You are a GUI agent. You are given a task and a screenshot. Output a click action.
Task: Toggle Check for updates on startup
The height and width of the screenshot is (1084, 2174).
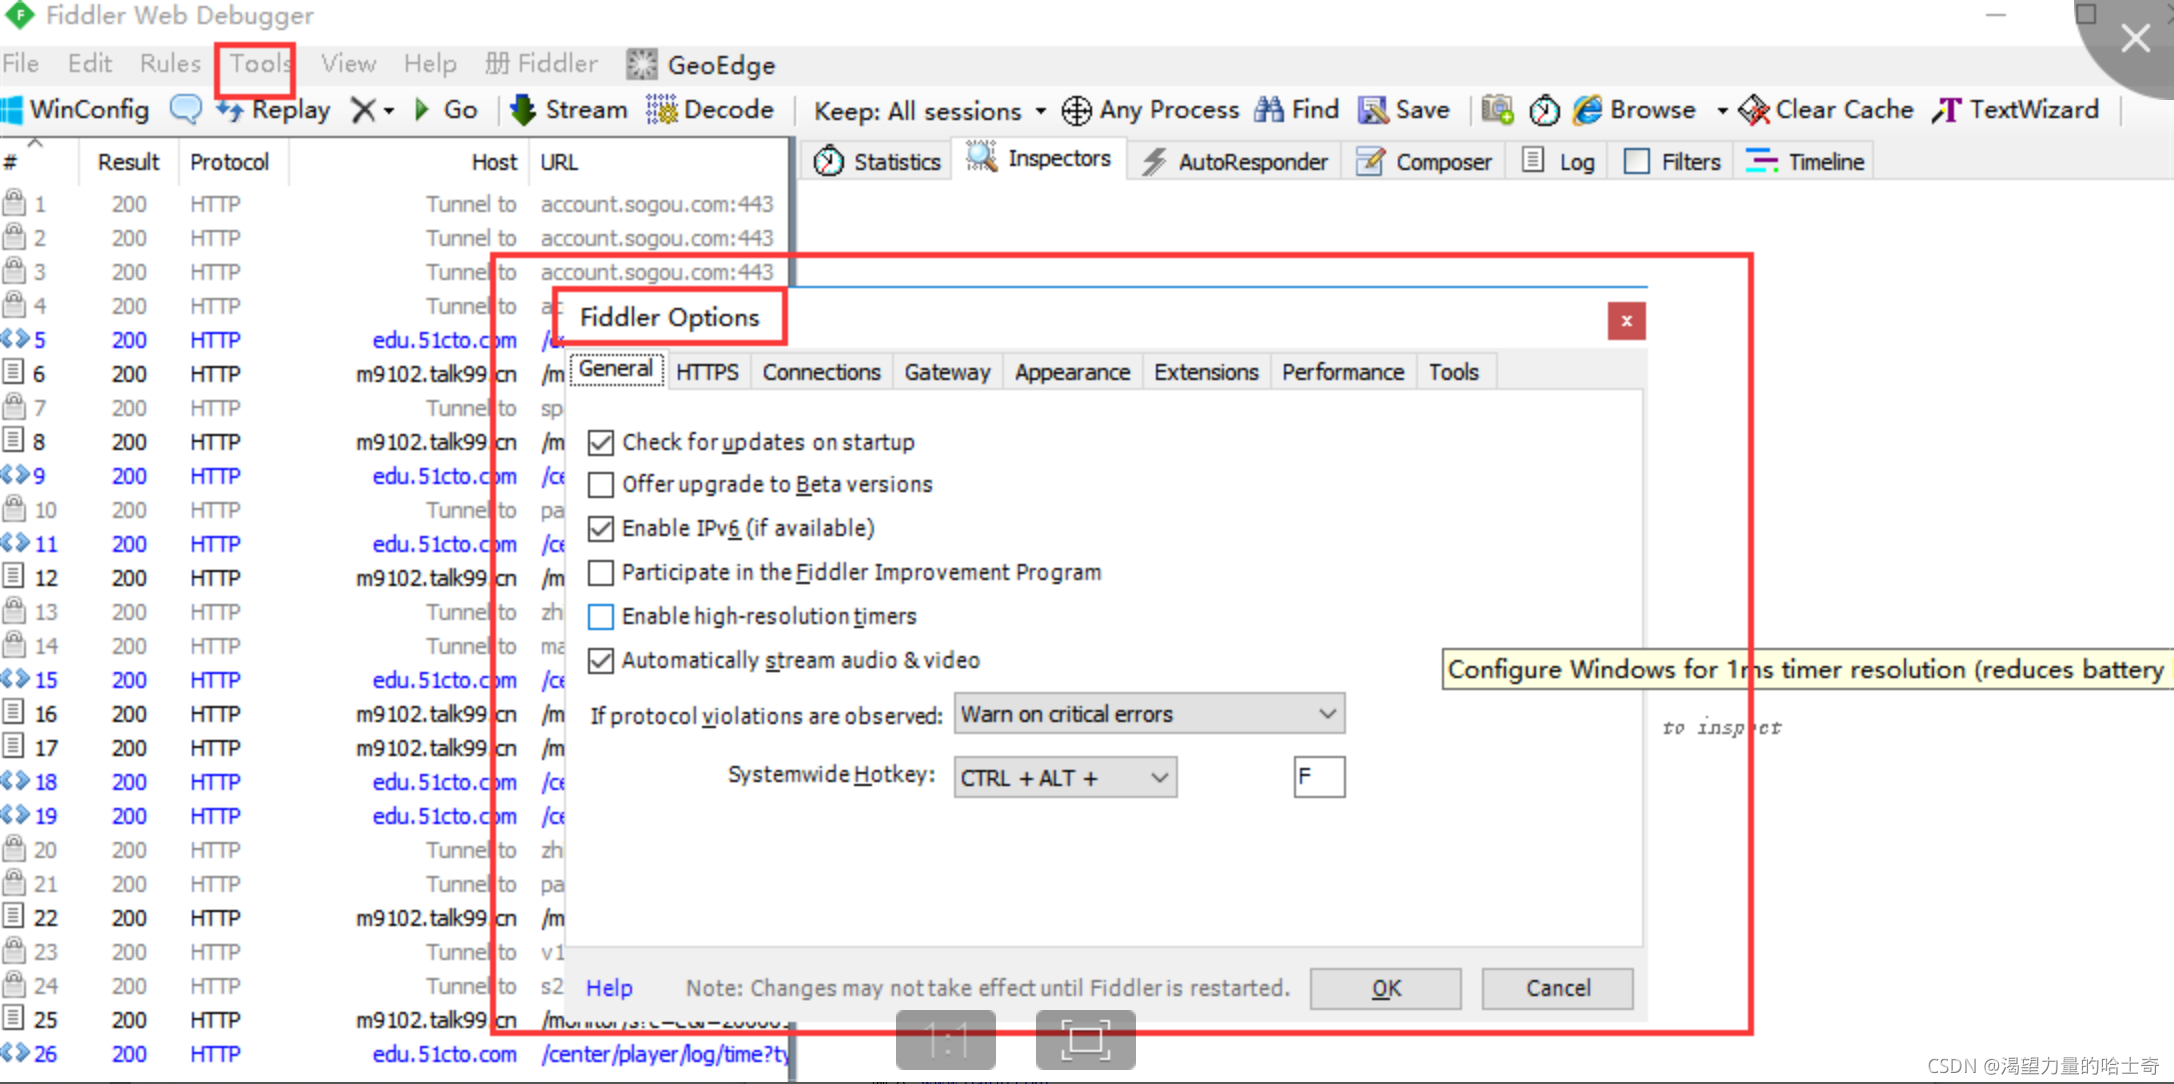599,442
